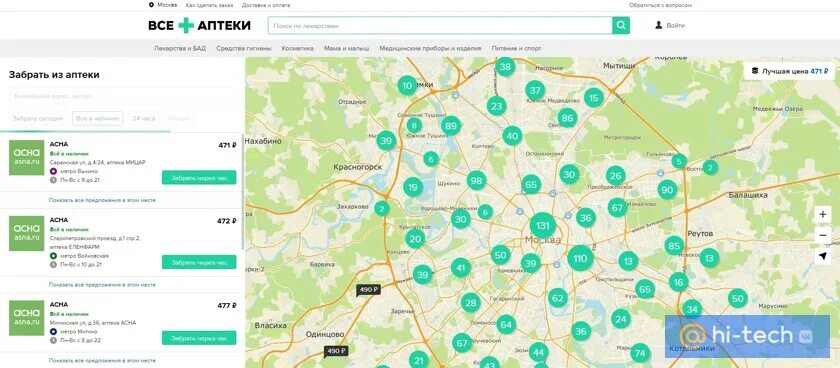Image resolution: width=840 pixels, height=368 pixels.
Task: Click the cluster marker numbered 62
Action: pyautogui.click(x=558, y=297)
